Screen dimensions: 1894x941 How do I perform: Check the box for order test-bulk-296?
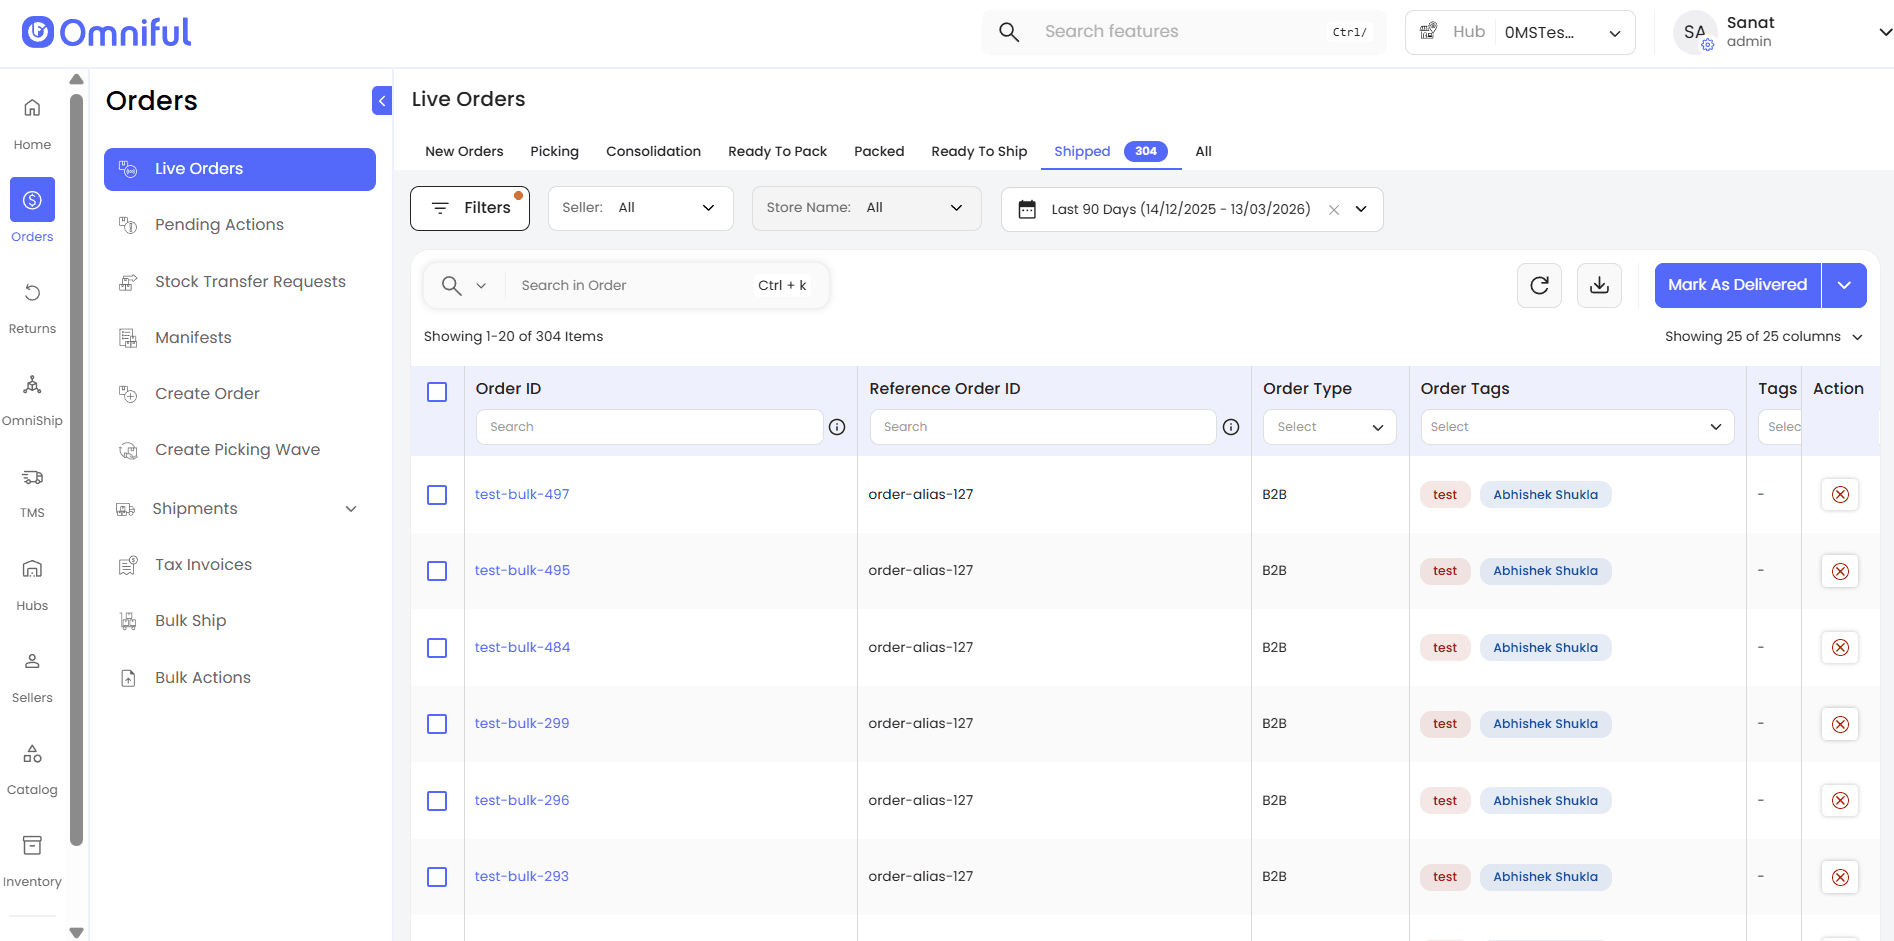click(437, 801)
